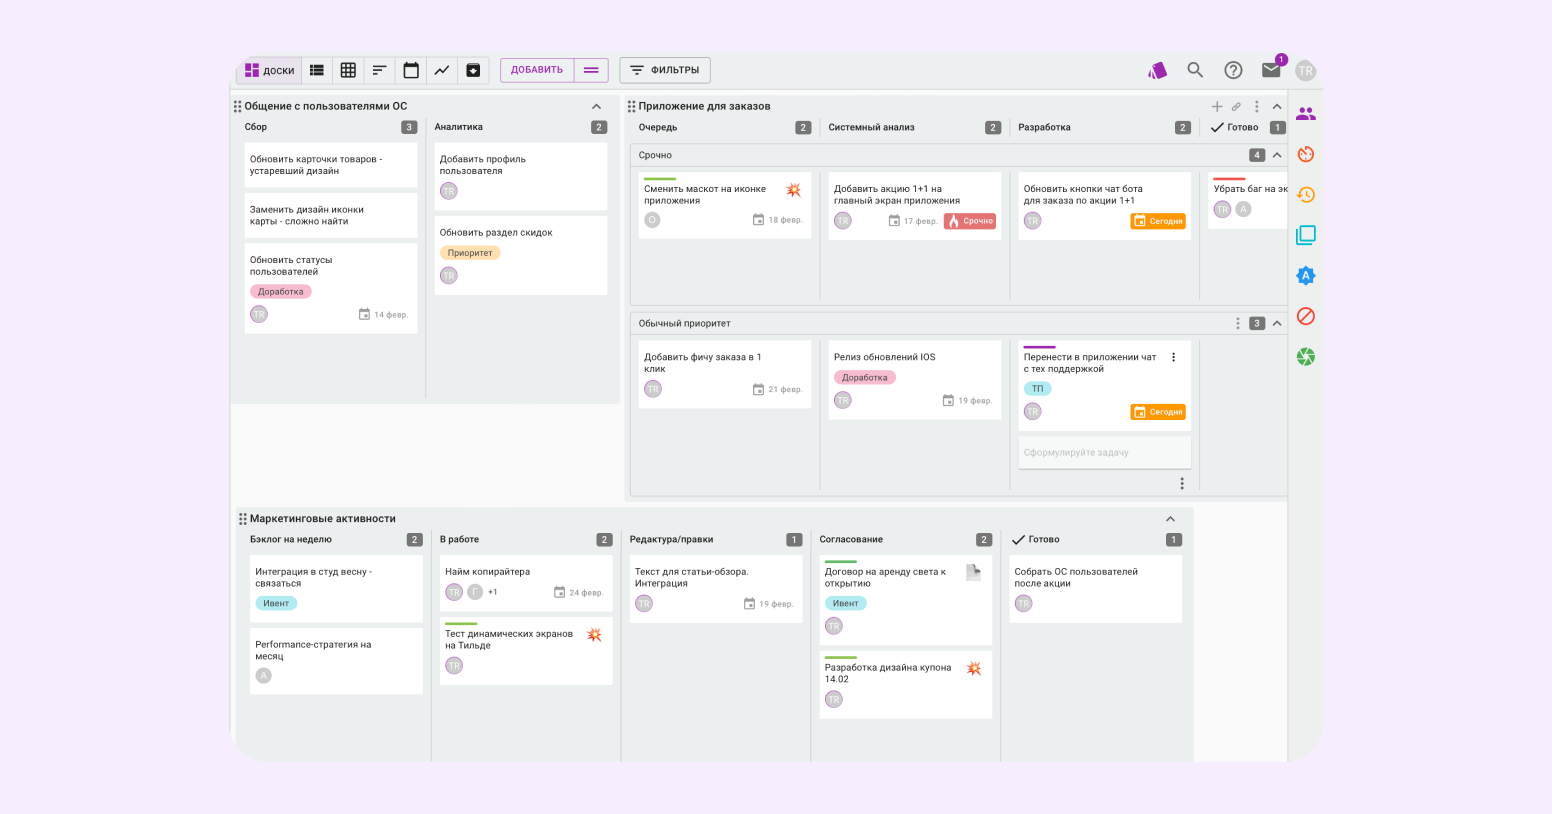
Task: Open the users icon in right sidebar
Action: pyautogui.click(x=1306, y=114)
